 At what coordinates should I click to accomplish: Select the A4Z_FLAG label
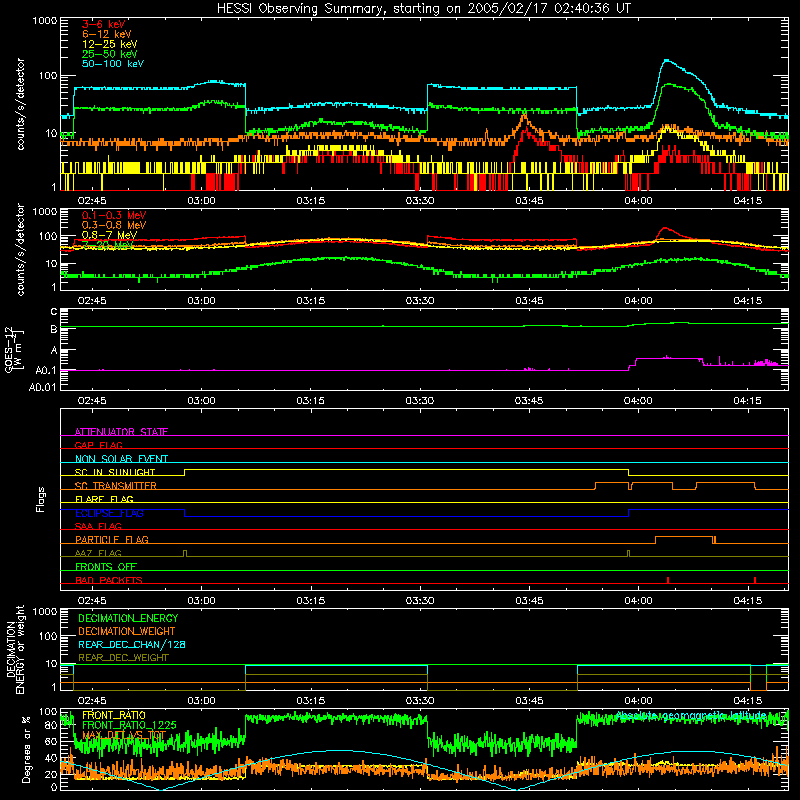click(98, 553)
